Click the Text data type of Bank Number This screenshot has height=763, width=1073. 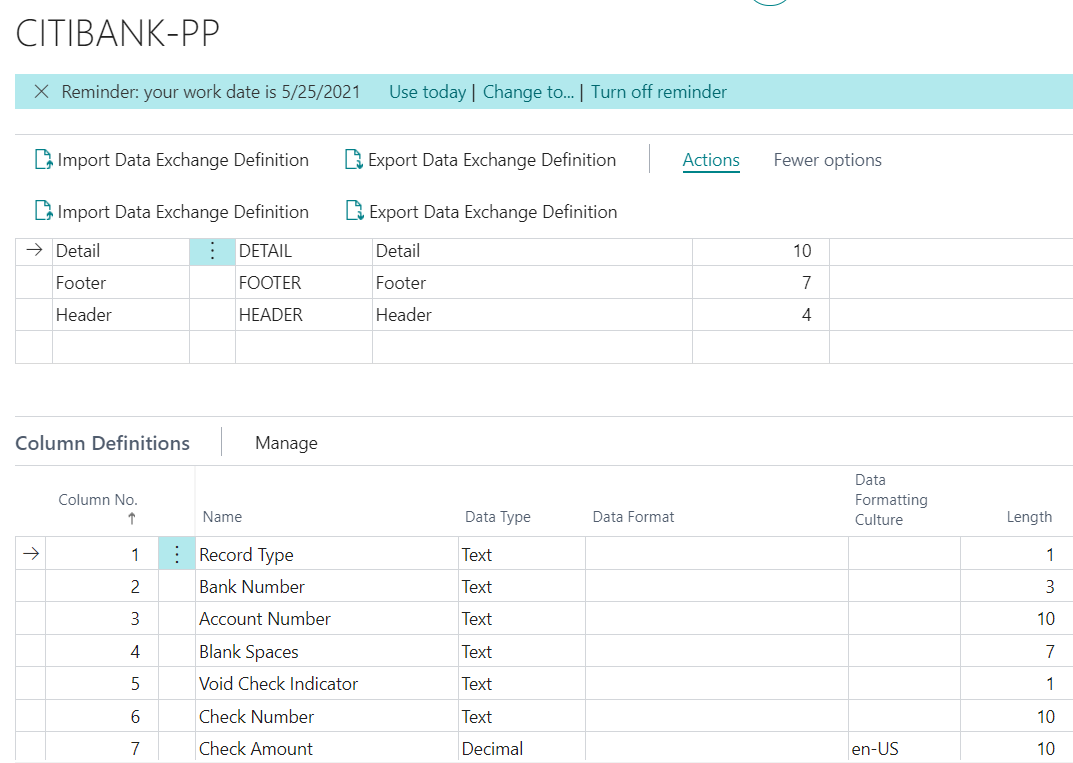point(521,586)
